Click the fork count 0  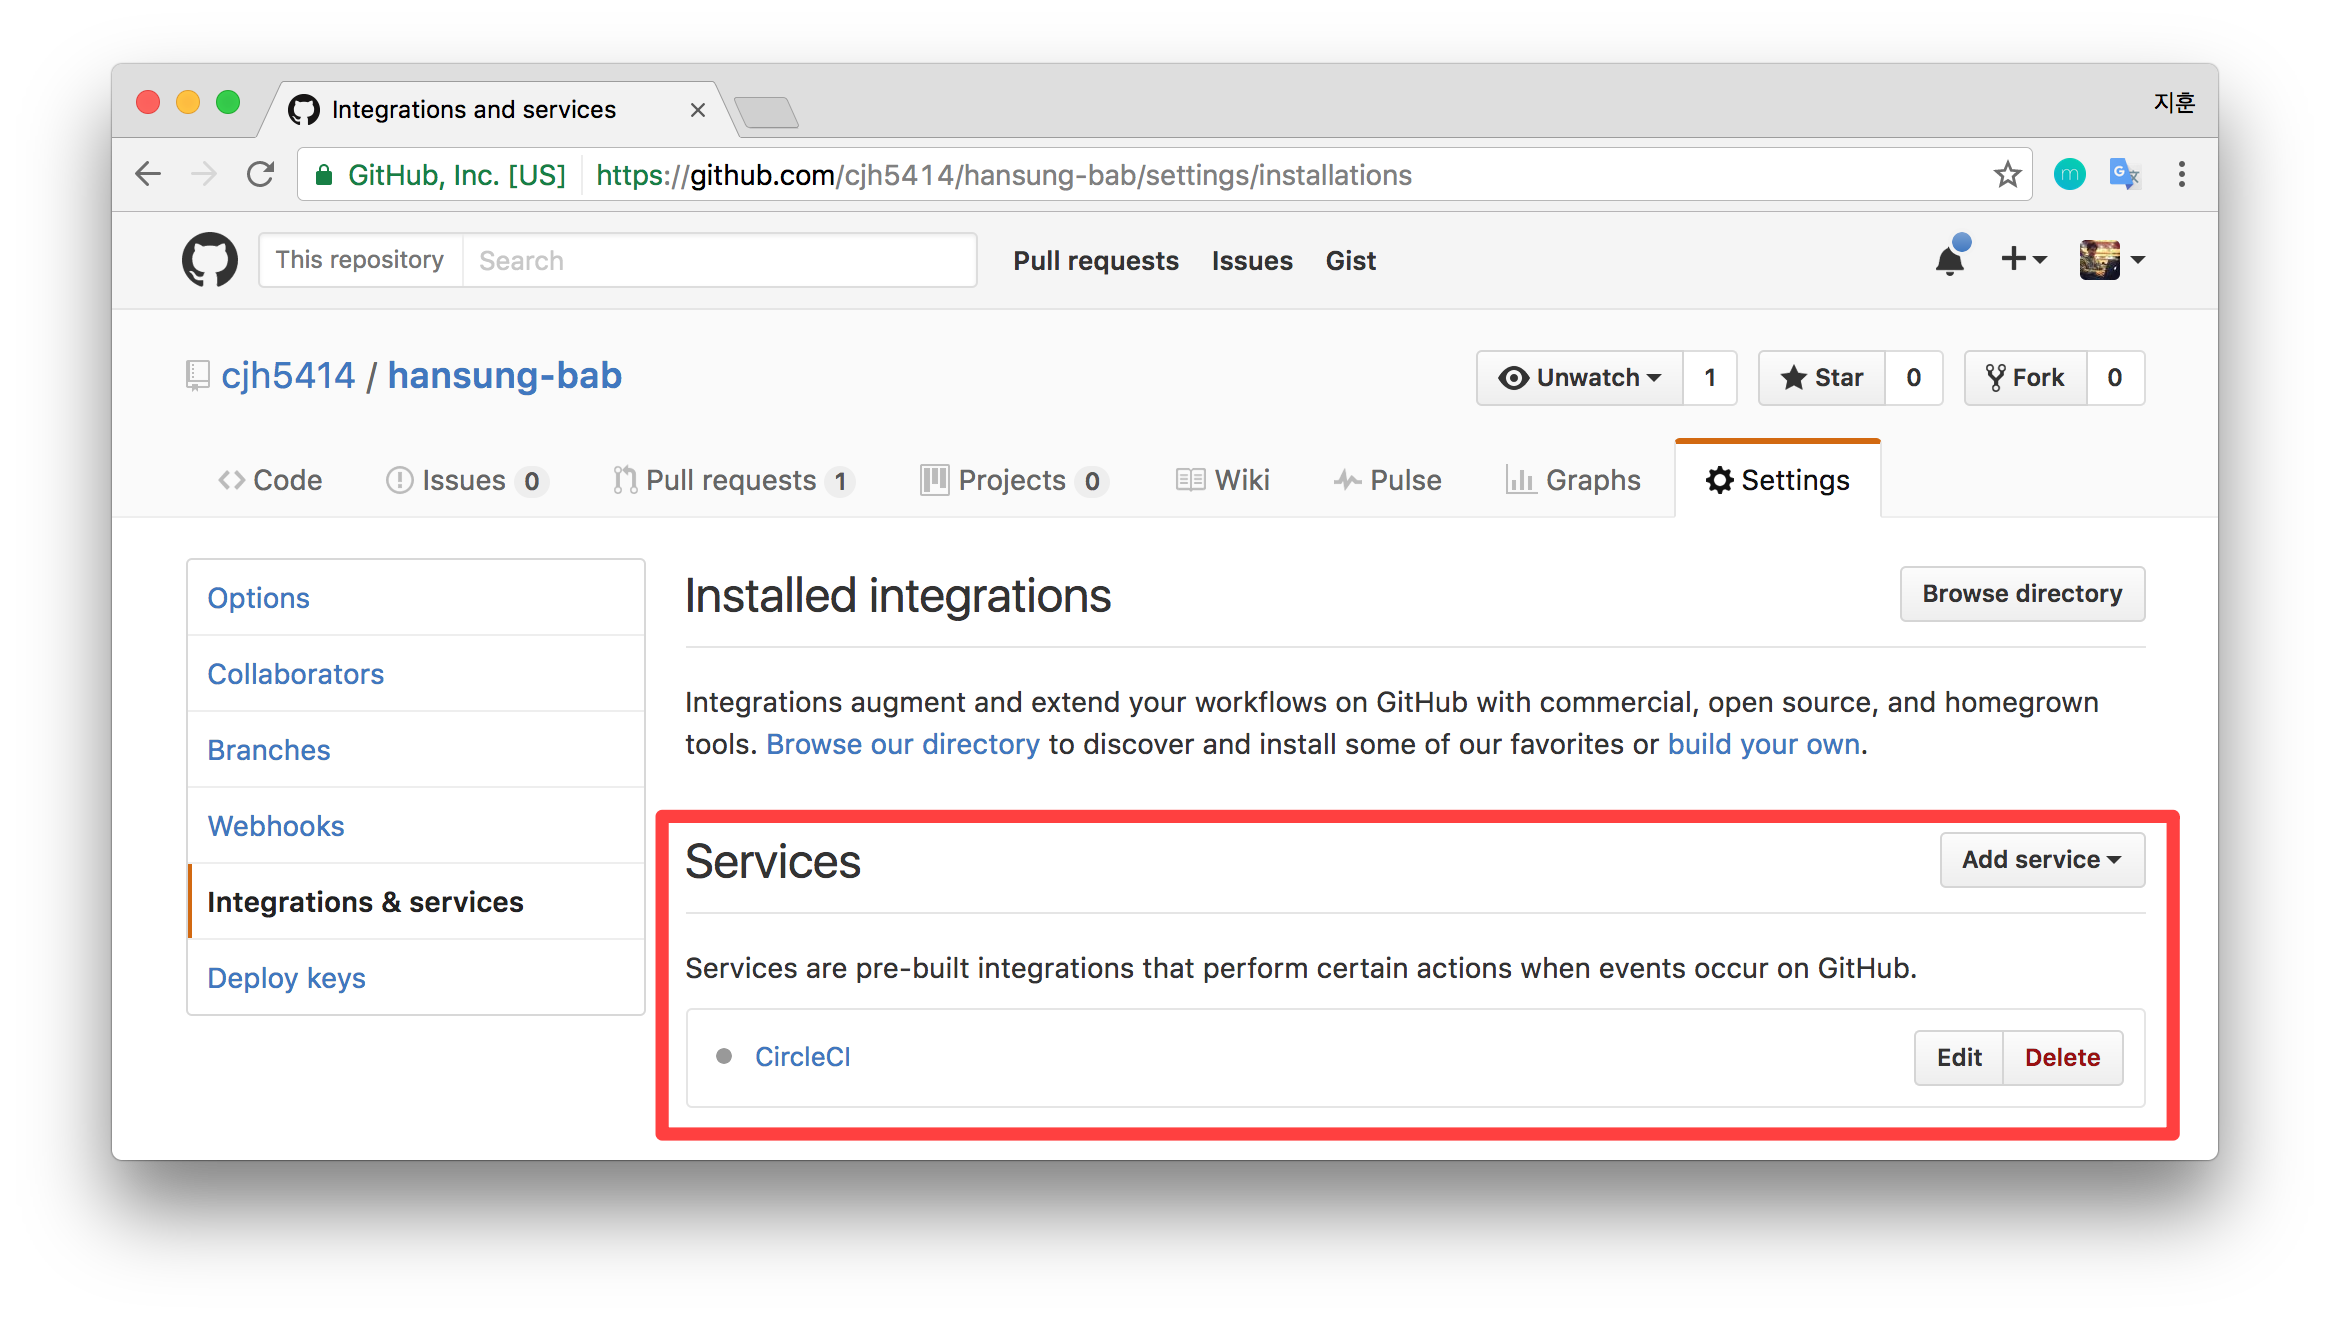(x=2115, y=378)
